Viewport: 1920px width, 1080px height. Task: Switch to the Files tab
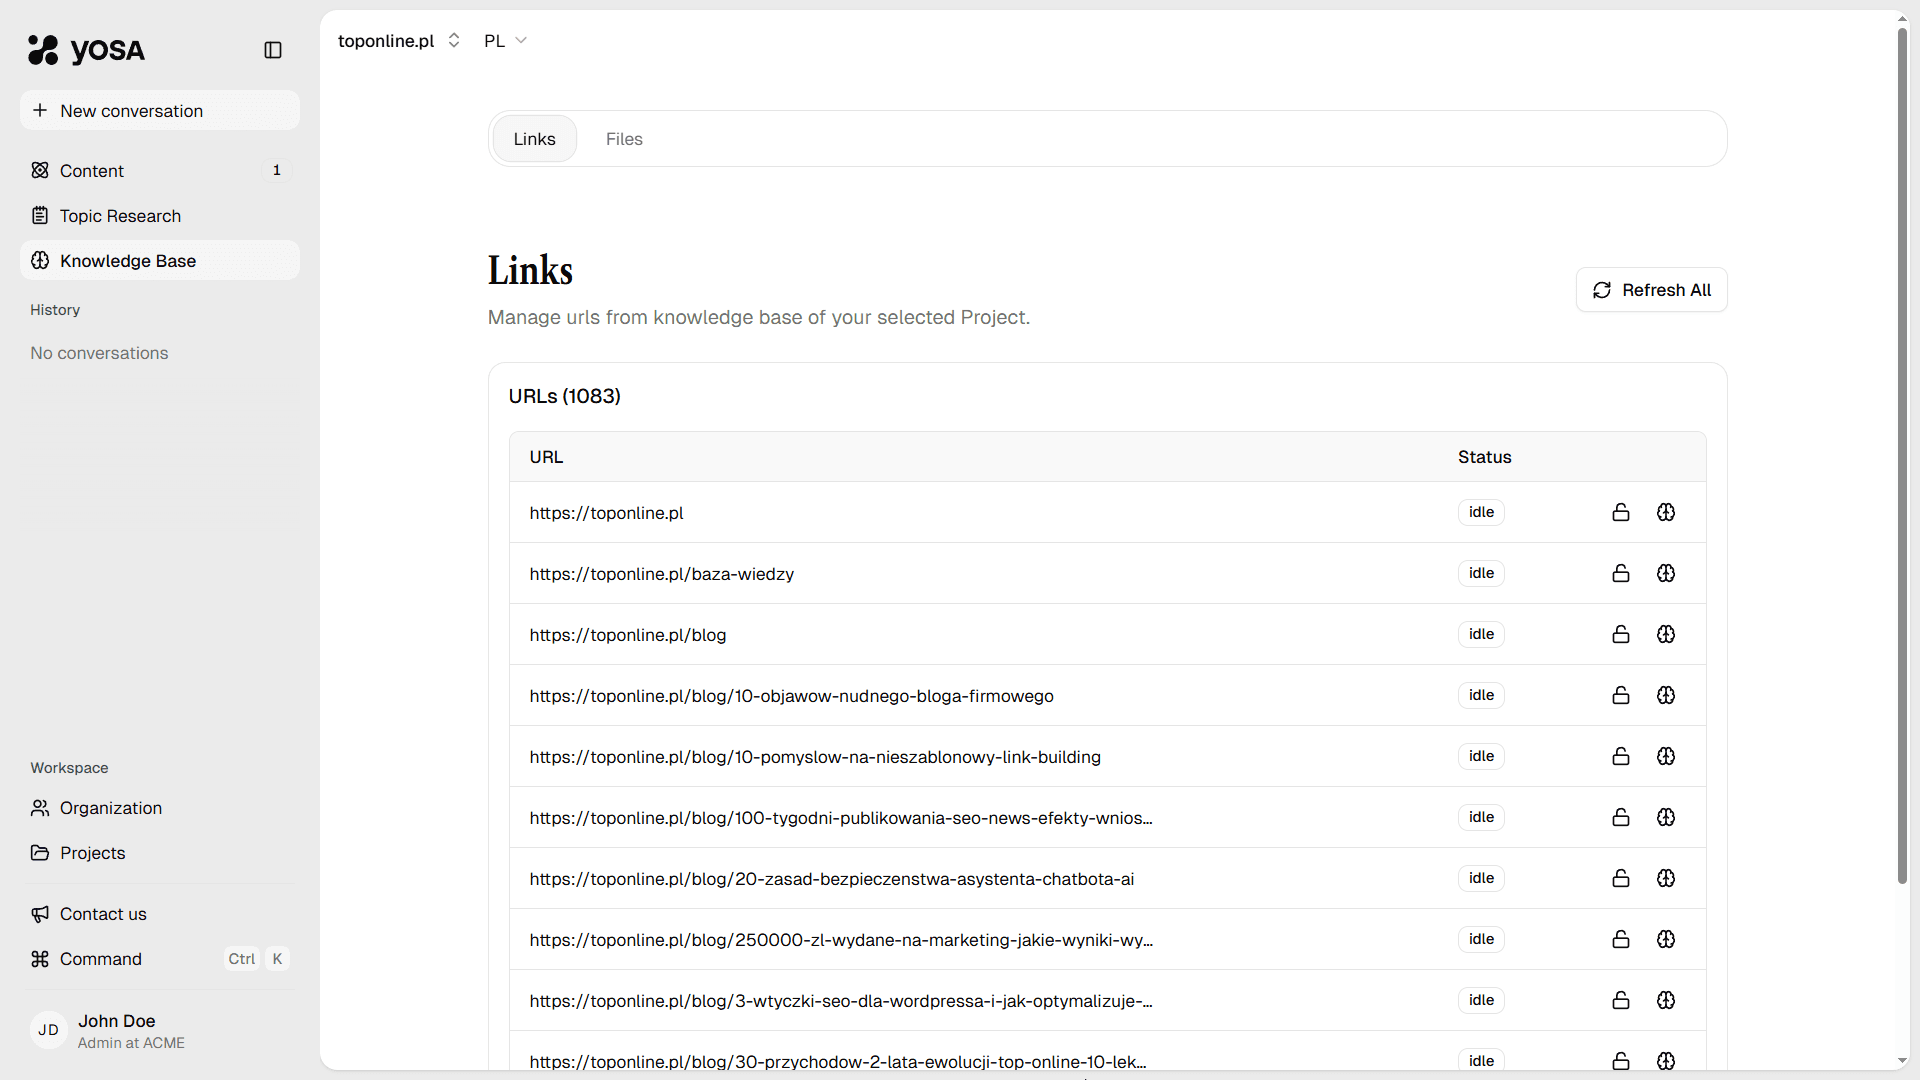coord(624,138)
